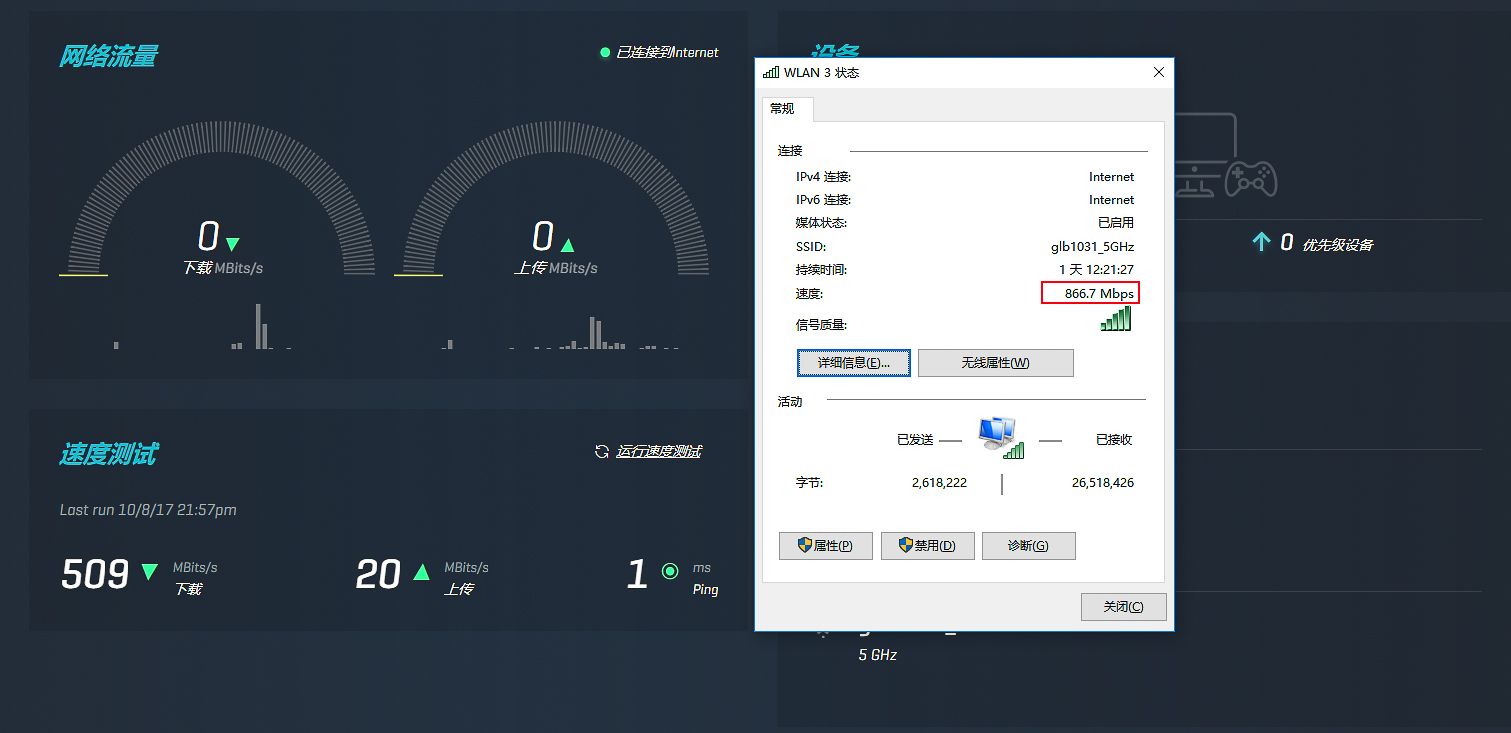Click the 1 ms ping result
This screenshot has width=1511, height=733.
(x=637, y=574)
